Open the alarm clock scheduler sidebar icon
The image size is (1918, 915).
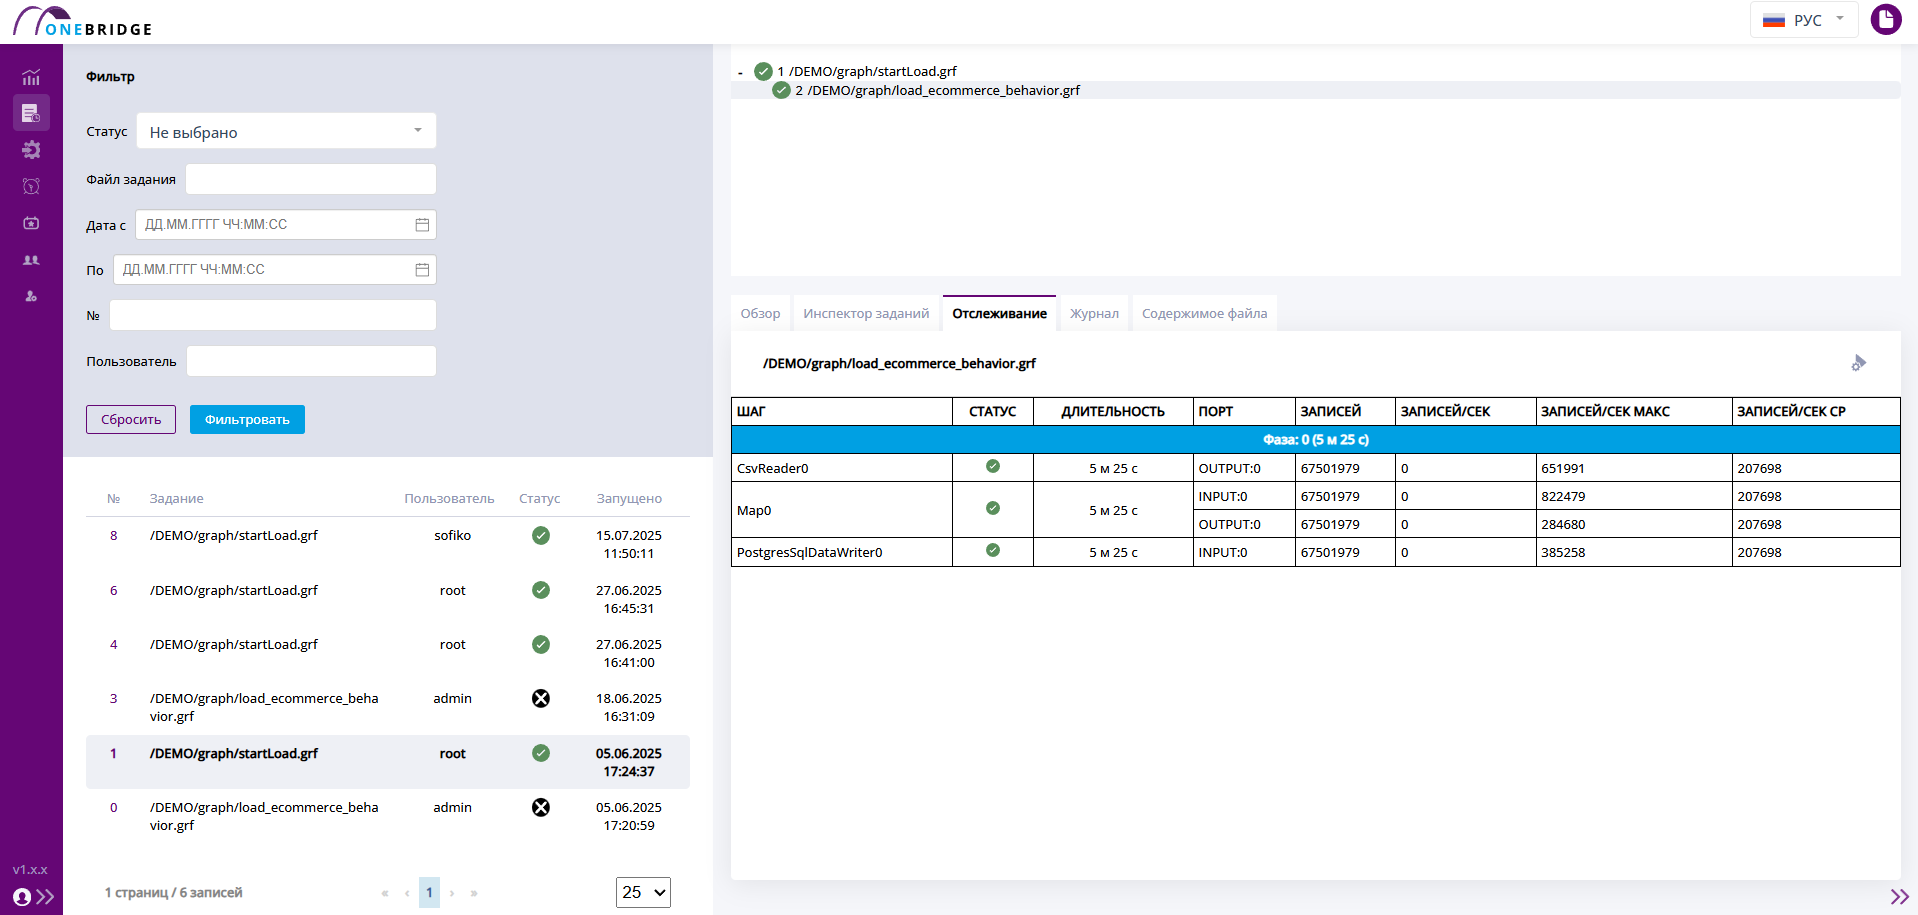pyautogui.click(x=31, y=186)
